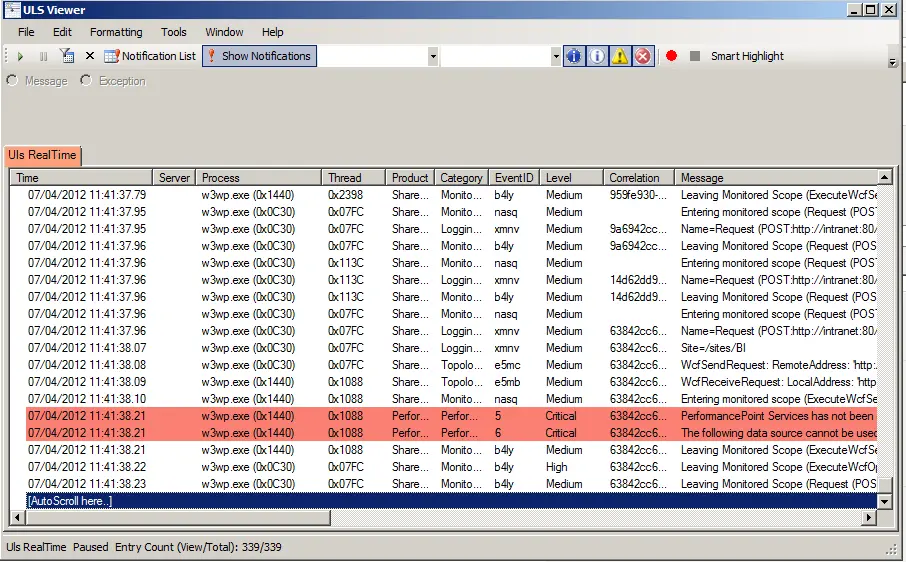Open the filter icon in toolbar
906x562 pixels.
coord(67,57)
